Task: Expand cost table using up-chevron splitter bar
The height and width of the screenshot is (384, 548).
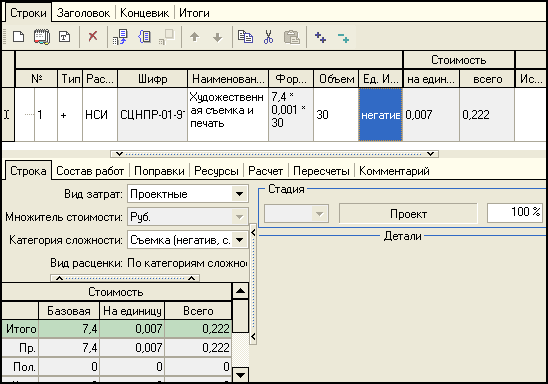Action: tap(125, 278)
